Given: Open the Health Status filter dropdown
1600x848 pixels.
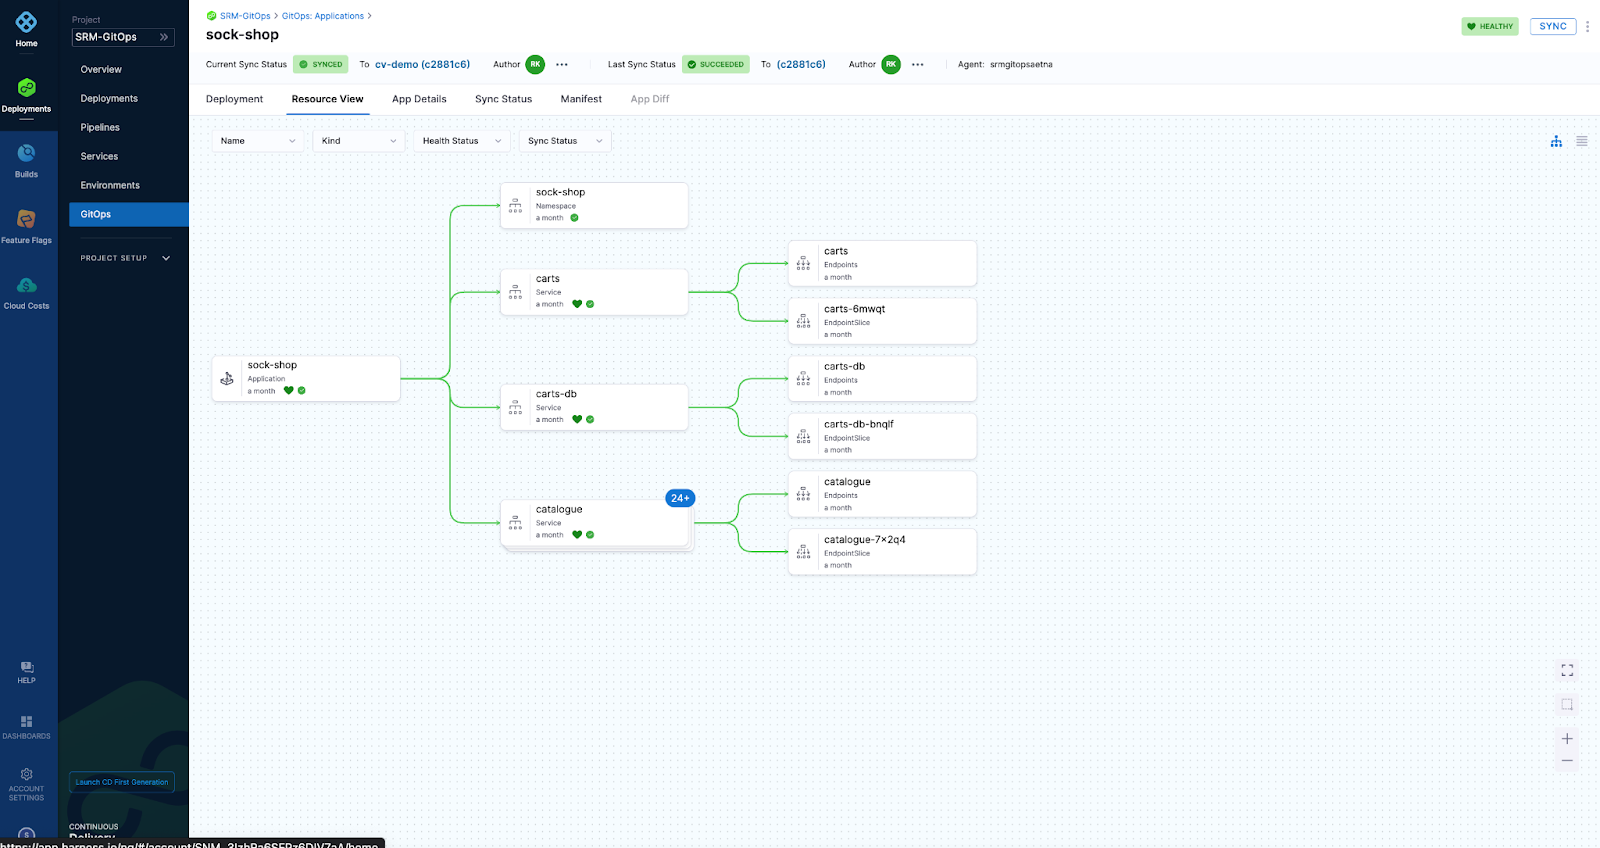Looking at the screenshot, I should click(x=462, y=141).
